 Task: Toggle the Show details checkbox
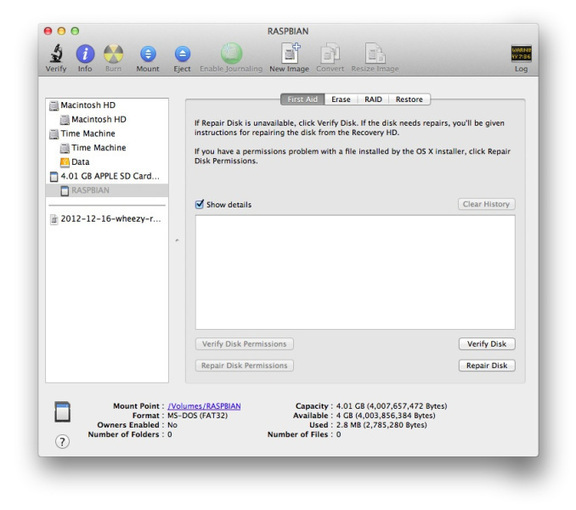199,204
